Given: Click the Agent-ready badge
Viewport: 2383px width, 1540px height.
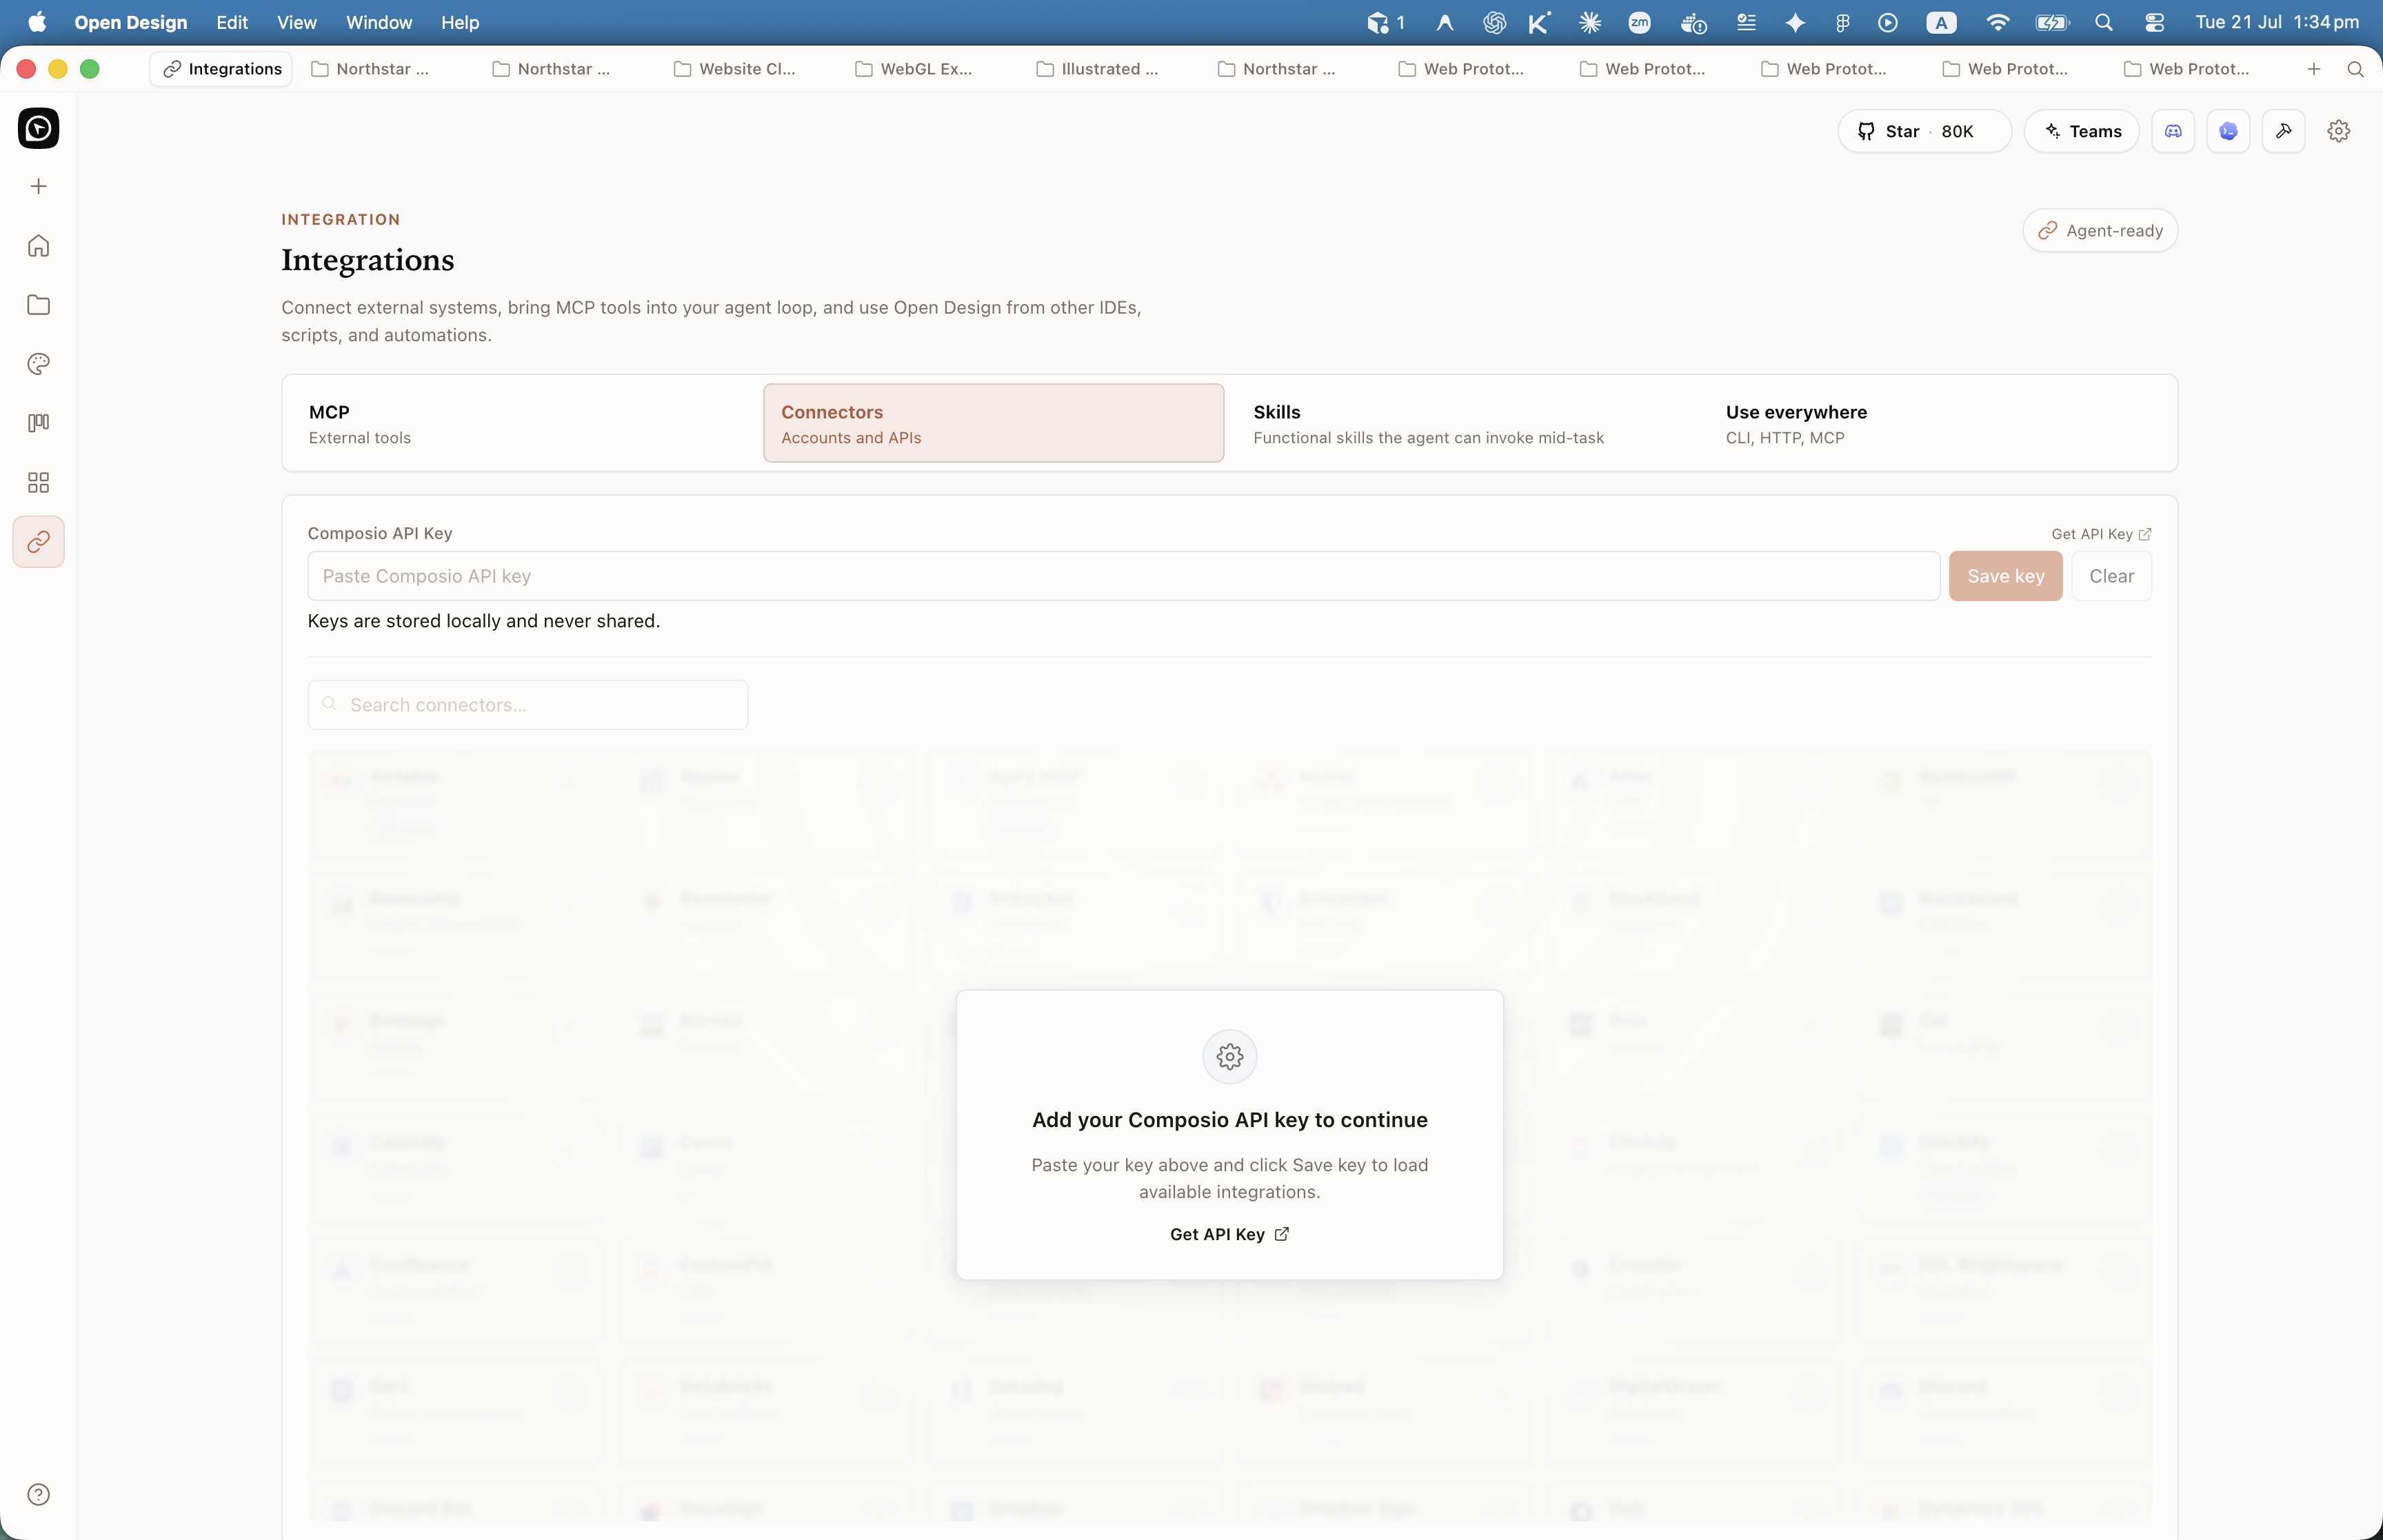Looking at the screenshot, I should 2100,231.
